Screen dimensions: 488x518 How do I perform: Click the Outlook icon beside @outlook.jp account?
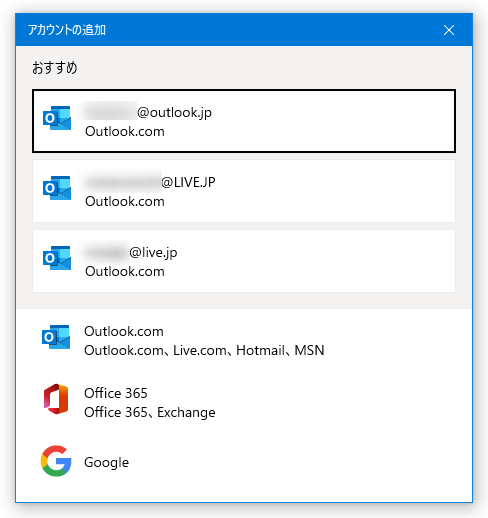57,118
